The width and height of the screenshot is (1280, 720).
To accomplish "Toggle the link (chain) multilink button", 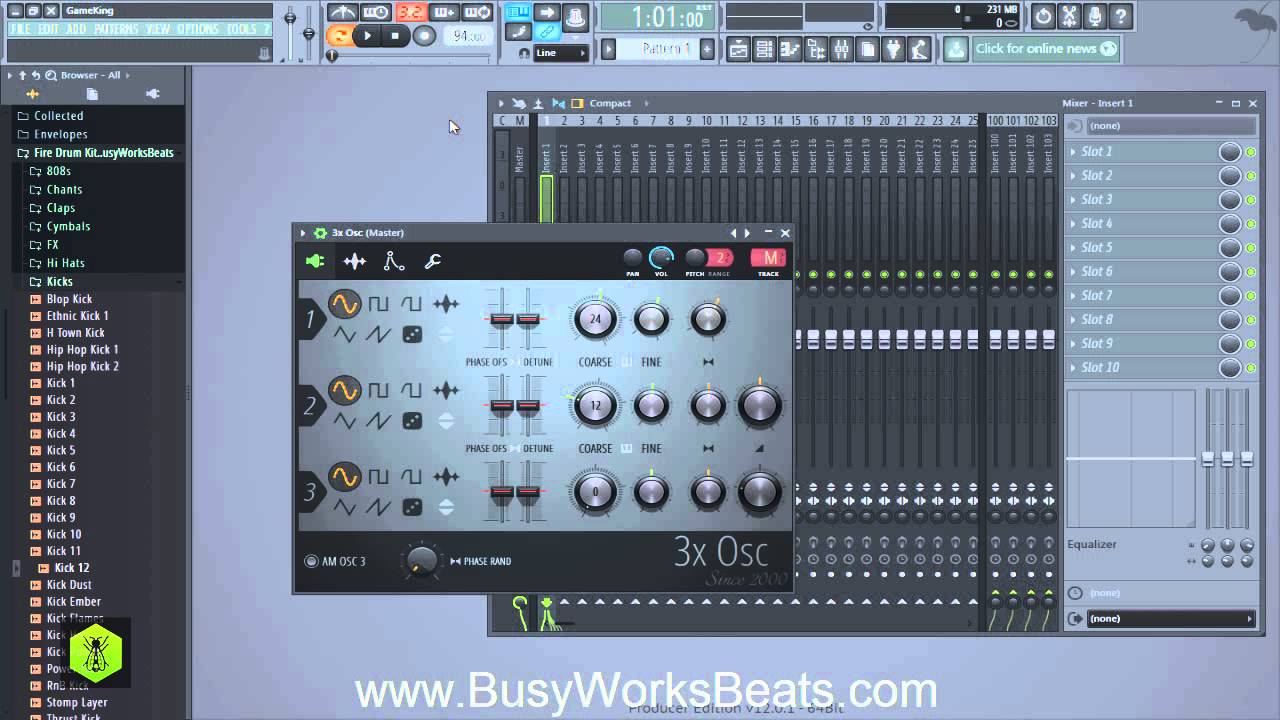I will 546,33.
